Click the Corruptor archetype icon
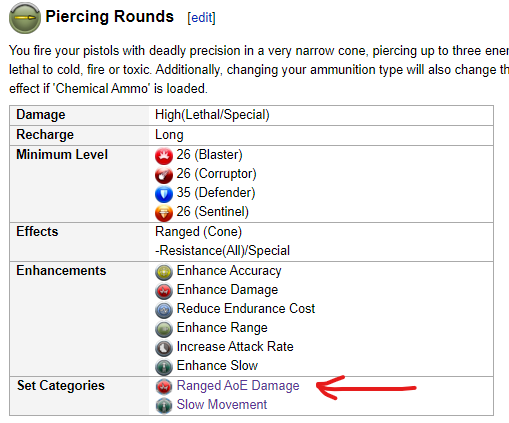This screenshot has width=509, height=423. [x=164, y=175]
